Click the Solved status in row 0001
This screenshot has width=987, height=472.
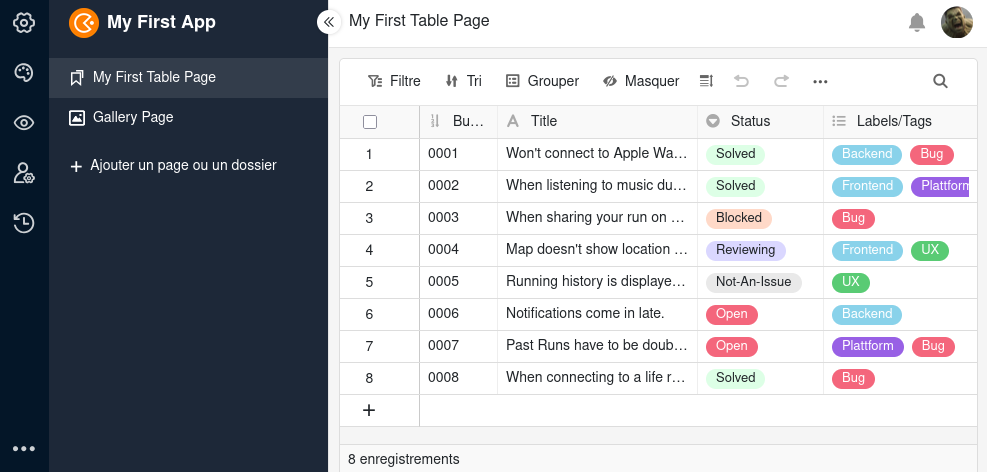(x=735, y=154)
